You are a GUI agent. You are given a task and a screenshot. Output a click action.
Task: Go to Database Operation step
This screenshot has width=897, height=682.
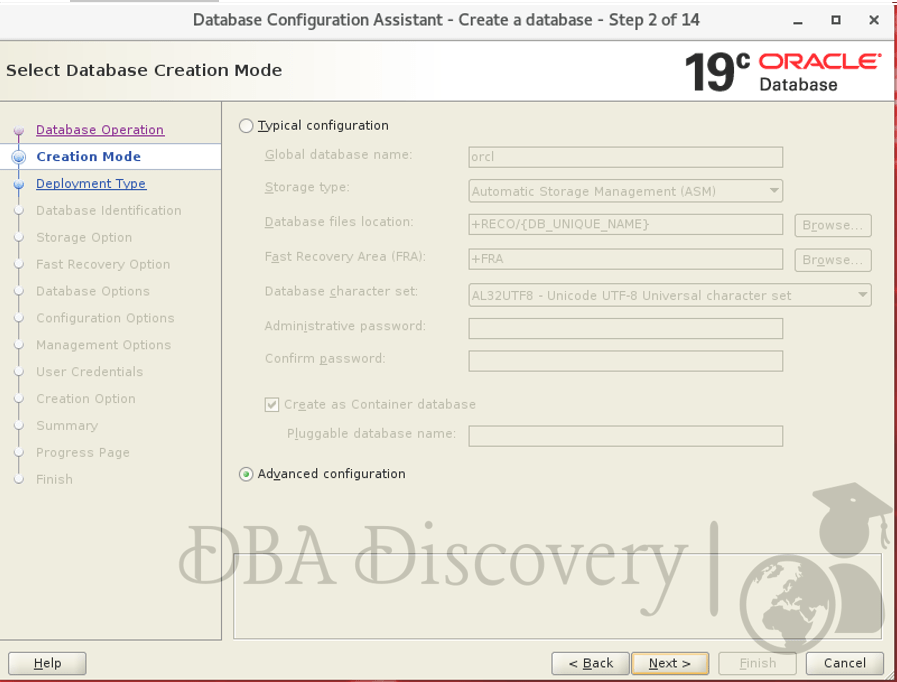click(x=100, y=130)
